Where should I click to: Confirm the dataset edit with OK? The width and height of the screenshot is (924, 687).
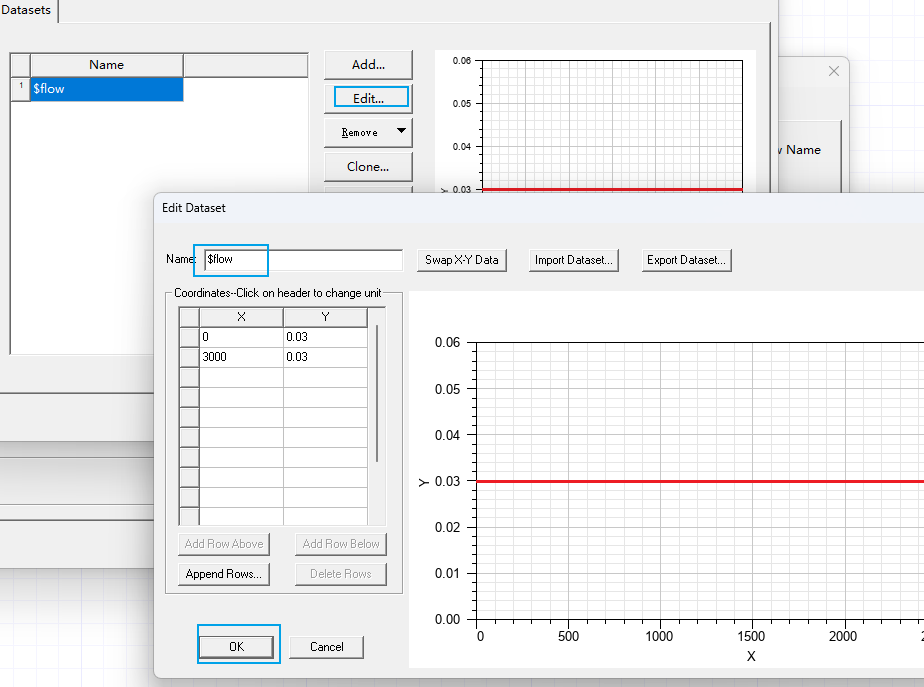[x=236, y=647]
